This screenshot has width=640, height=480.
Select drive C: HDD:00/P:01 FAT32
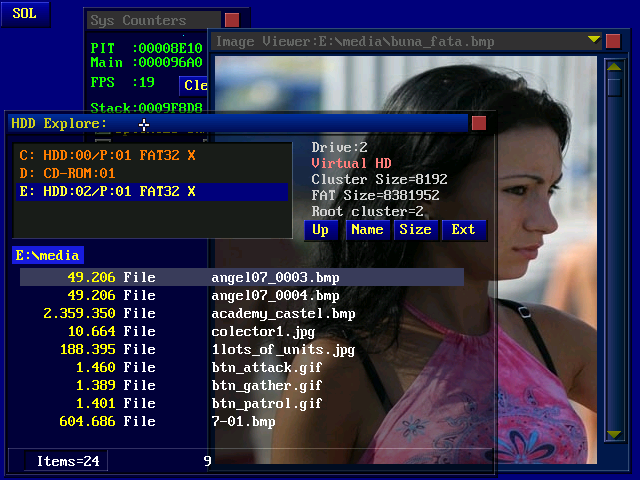pos(152,156)
